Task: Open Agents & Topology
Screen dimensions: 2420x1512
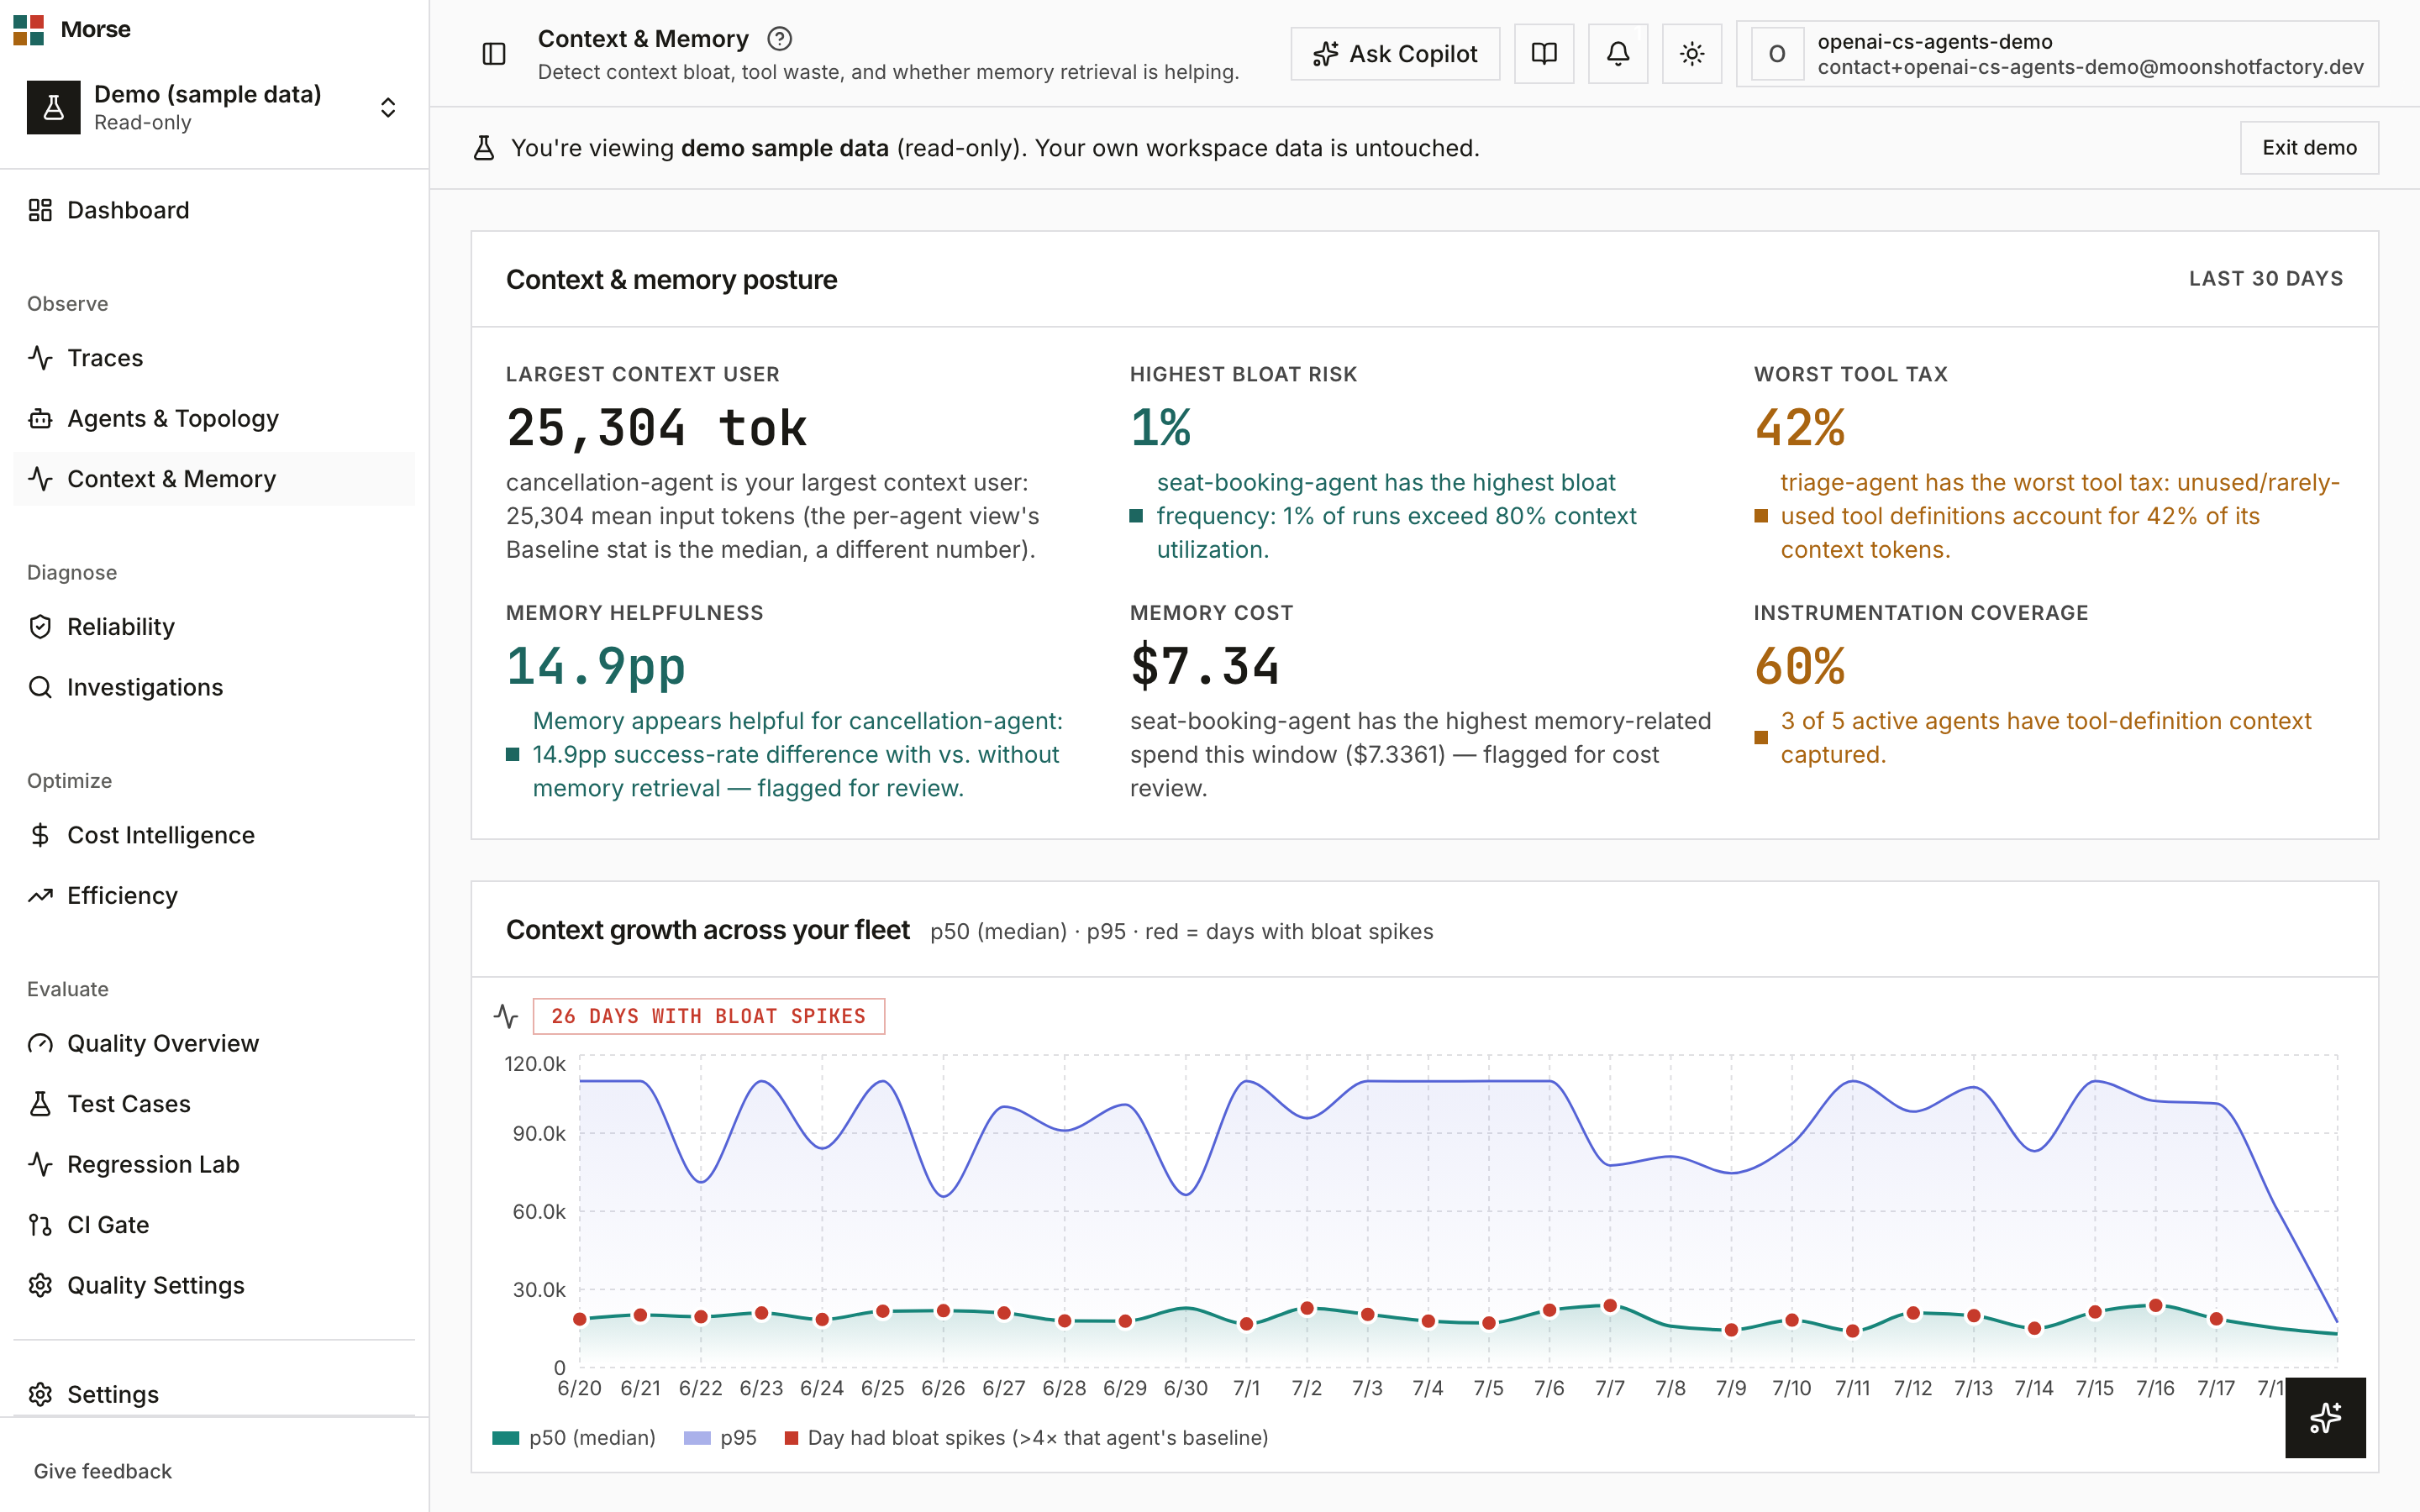Action: (214, 419)
